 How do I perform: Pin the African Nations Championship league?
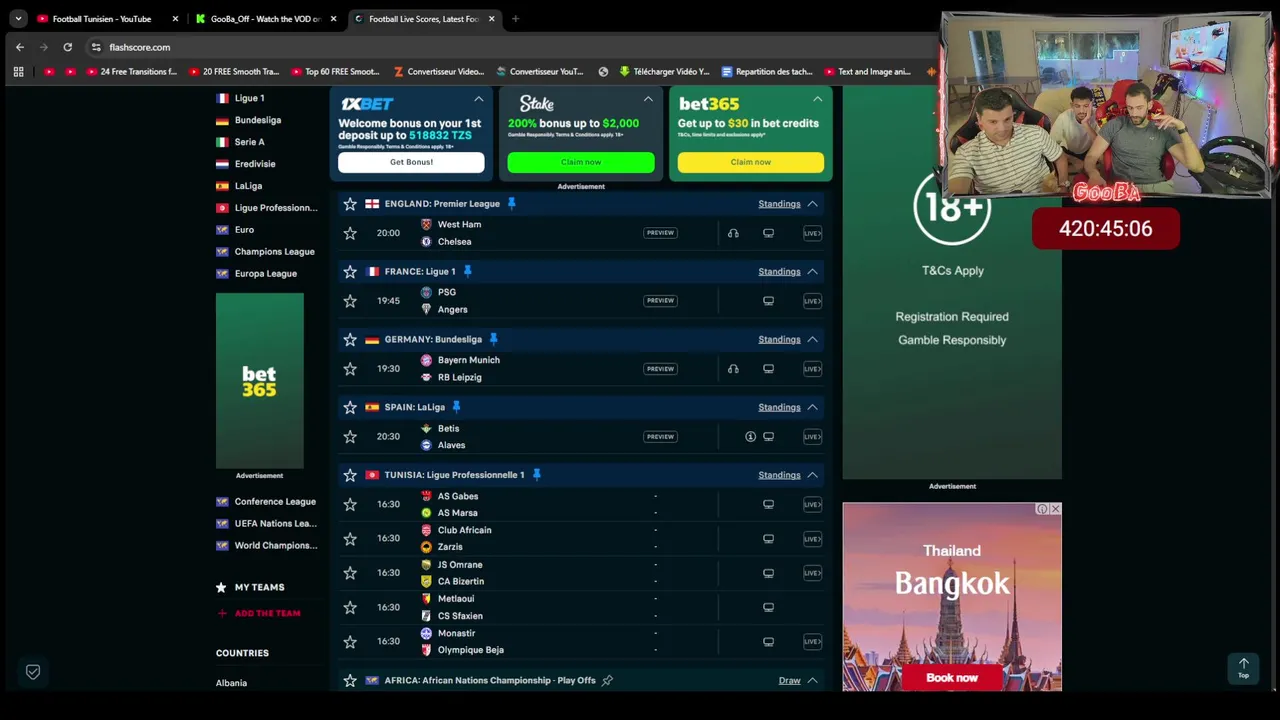(607, 681)
